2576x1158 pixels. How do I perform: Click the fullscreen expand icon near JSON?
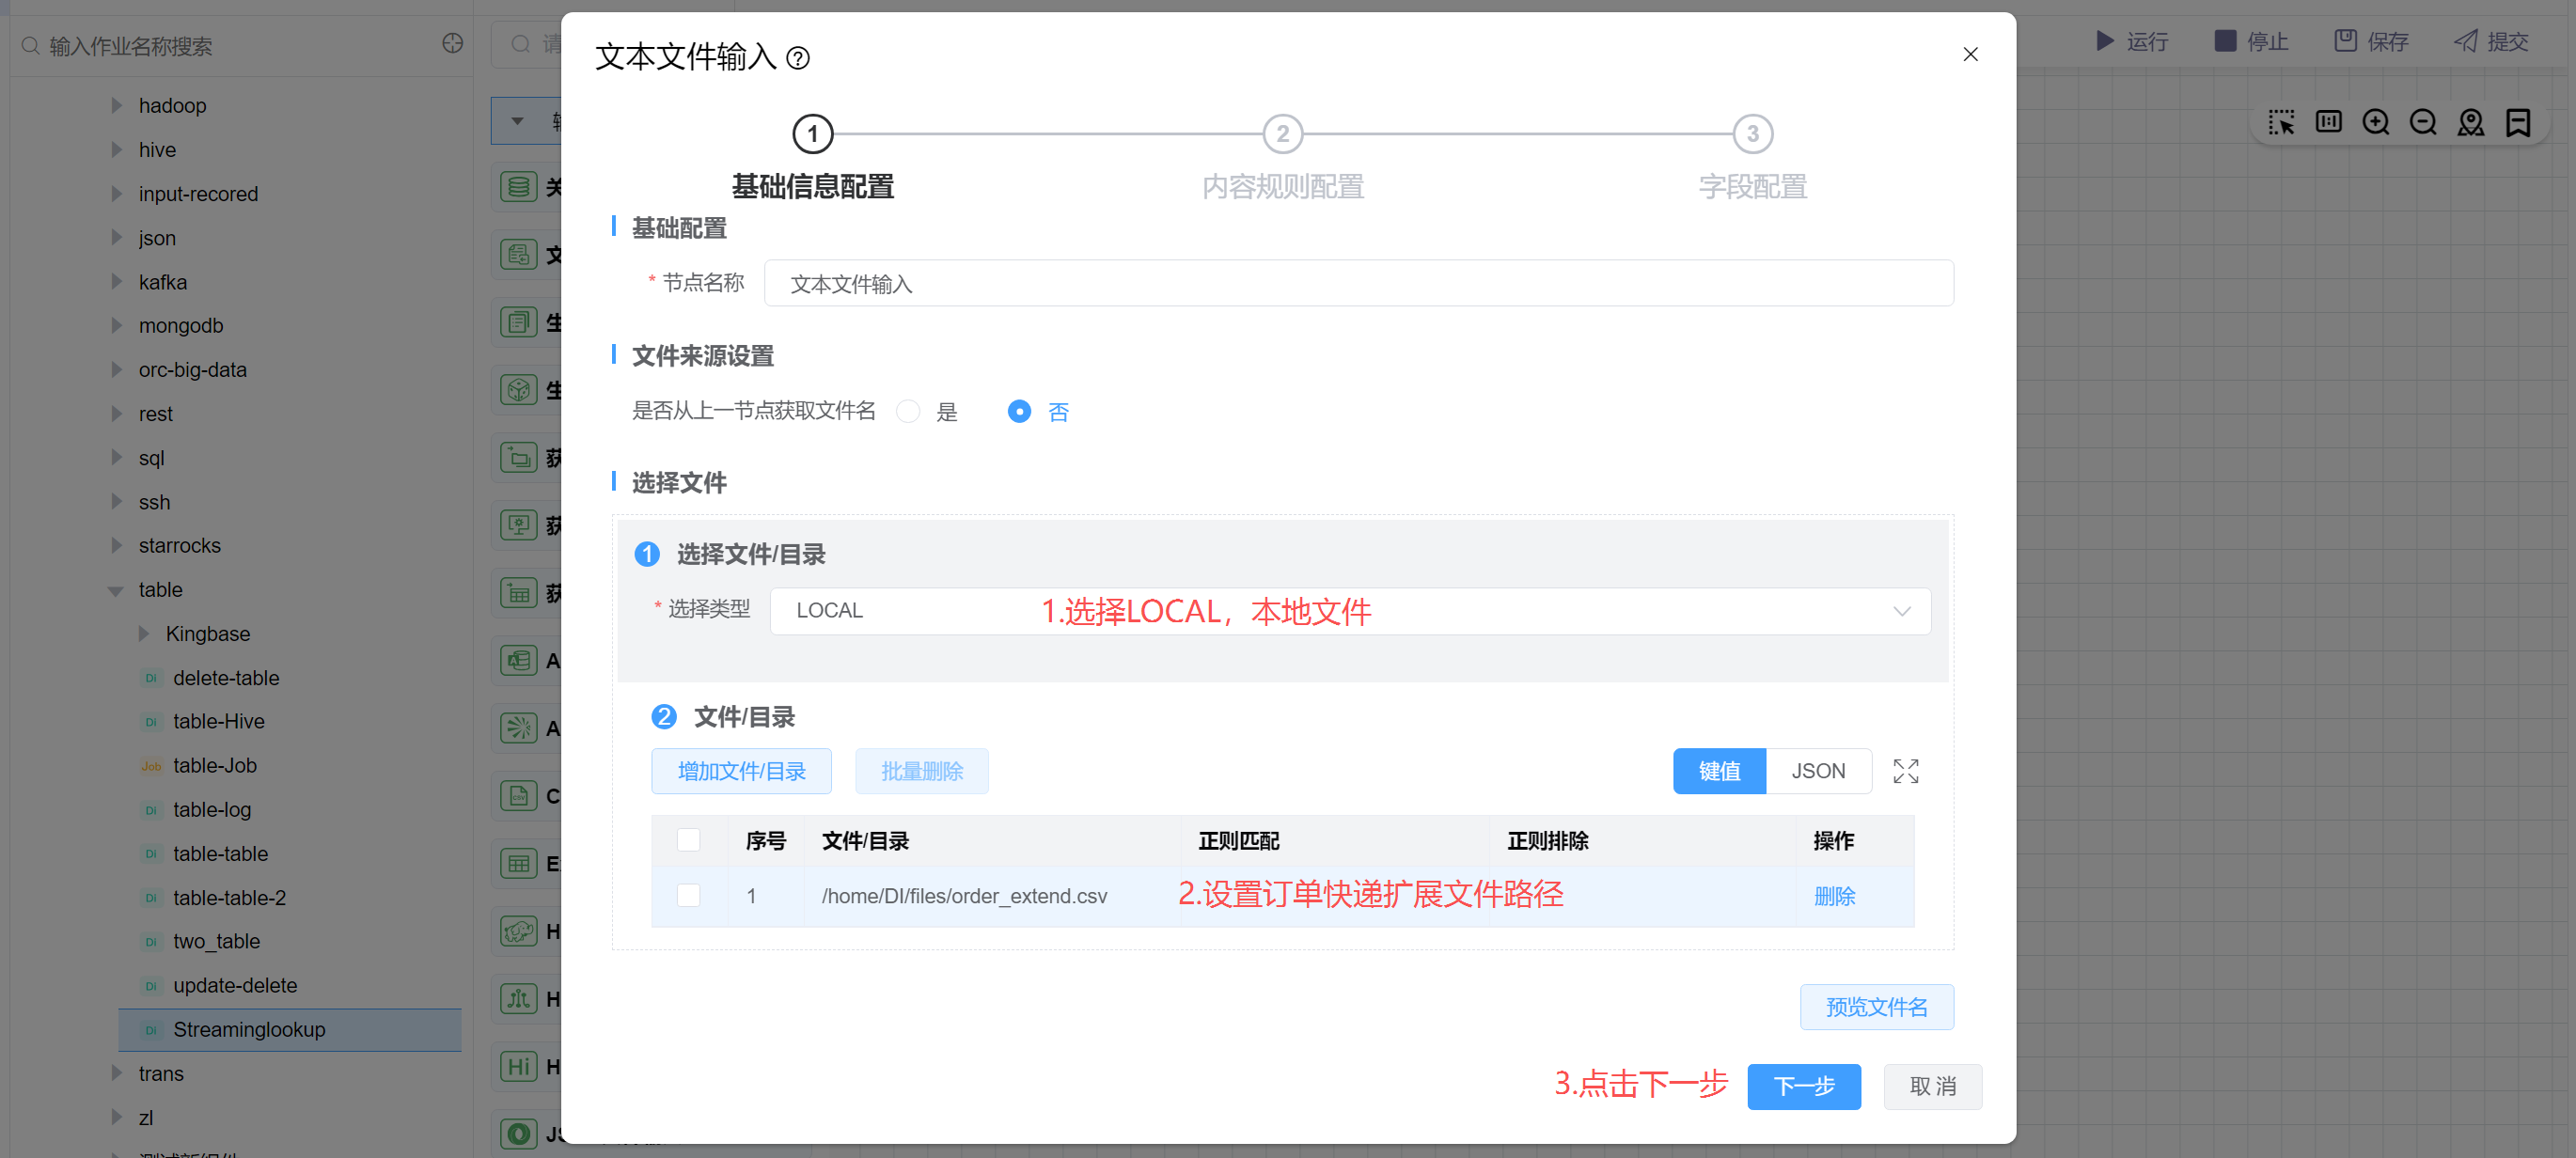pos(1905,771)
